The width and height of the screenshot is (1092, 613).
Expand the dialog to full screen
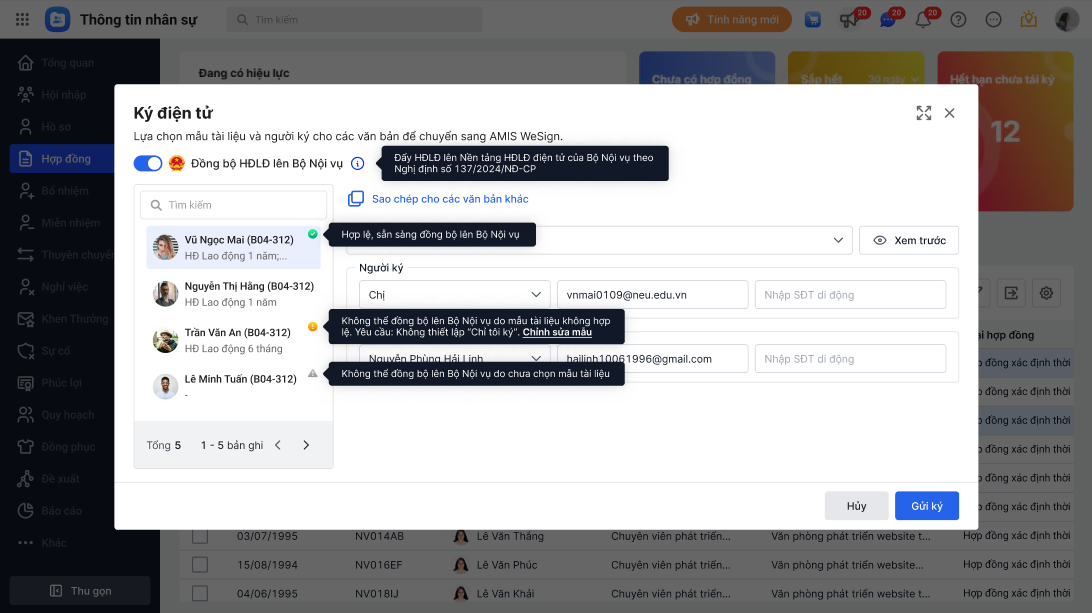coord(923,113)
